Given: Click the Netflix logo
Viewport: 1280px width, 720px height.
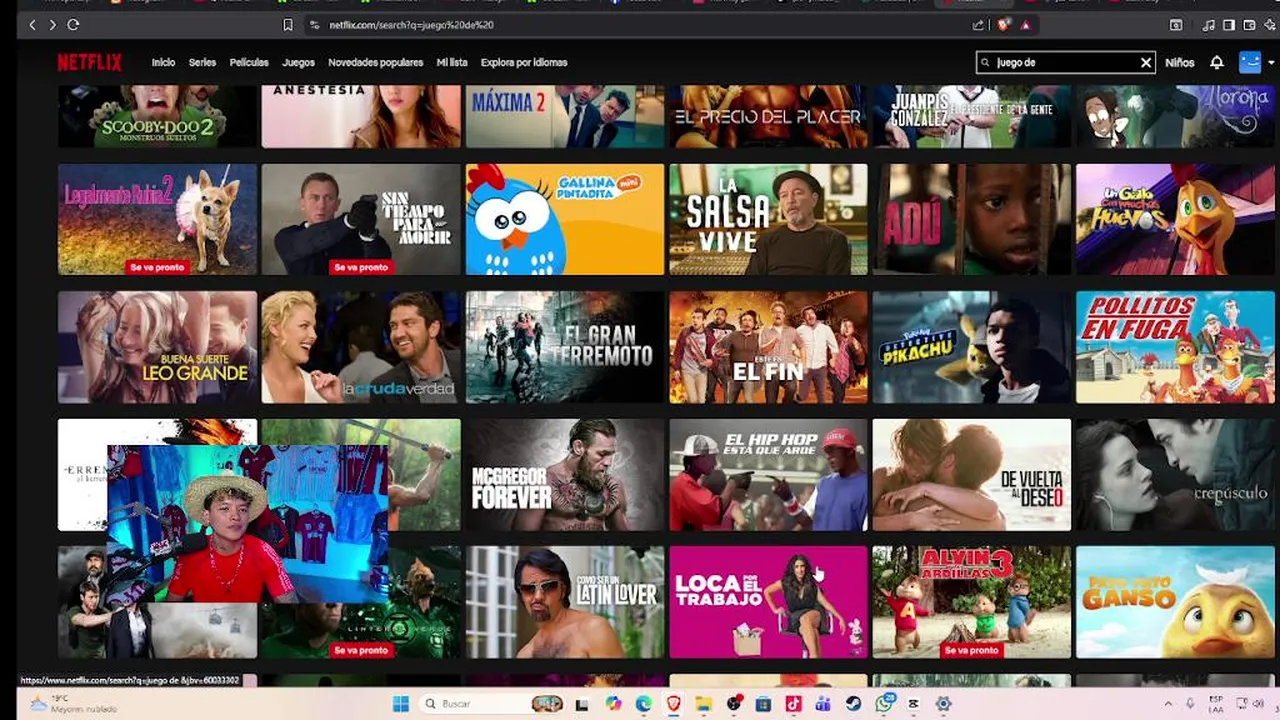Looking at the screenshot, I should (x=89, y=62).
